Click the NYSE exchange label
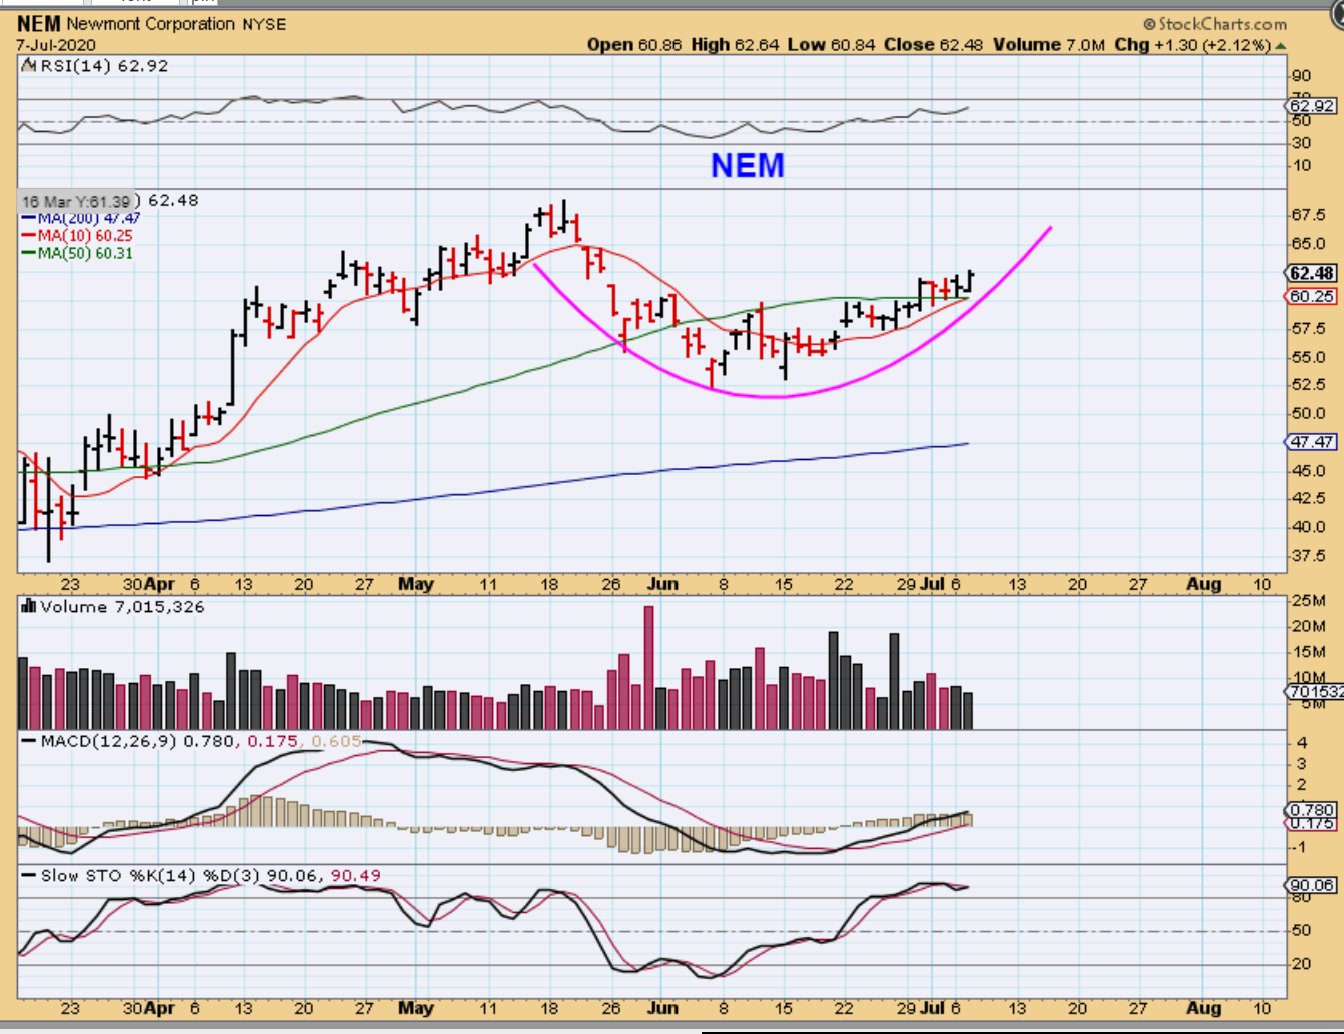The width and height of the screenshot is (1344, 1034). tap(264, 24)
